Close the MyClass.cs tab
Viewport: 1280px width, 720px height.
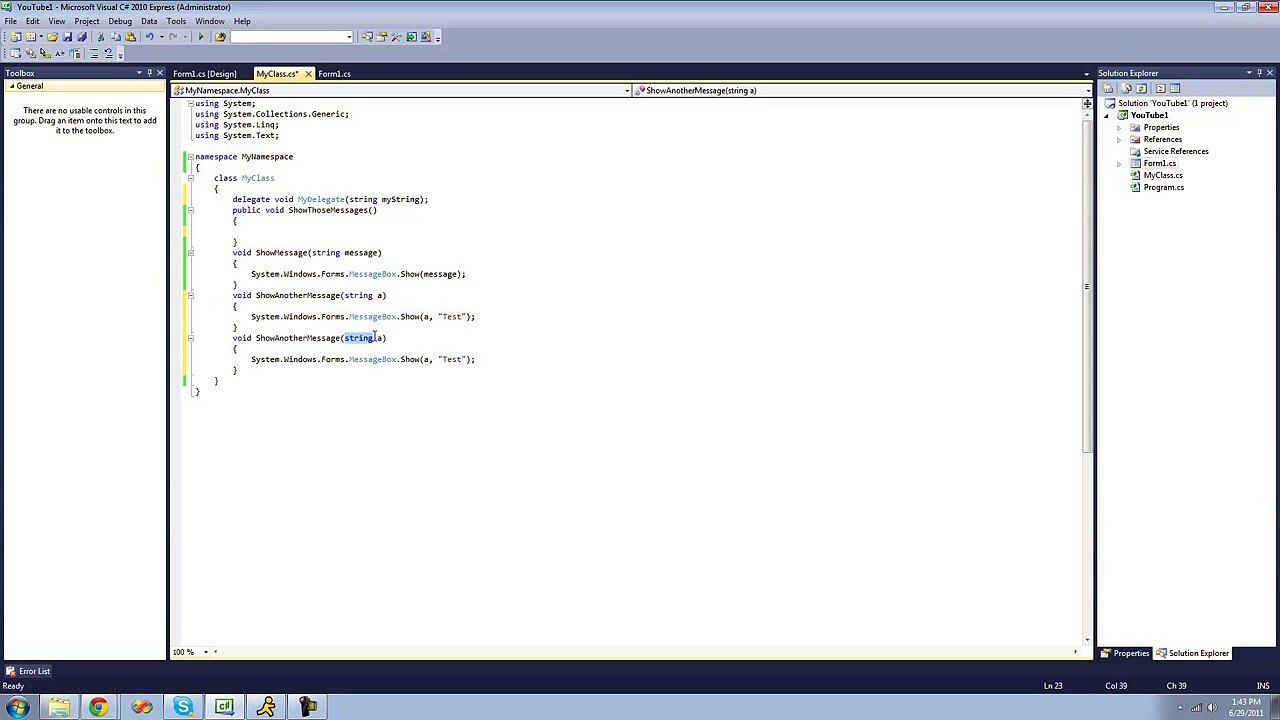tap(308, 74)
